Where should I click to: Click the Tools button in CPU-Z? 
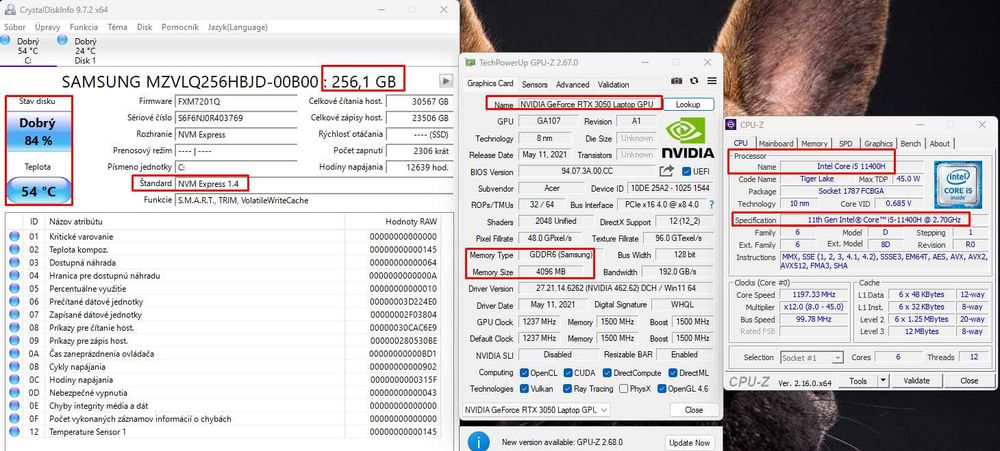(x=858, y=381)
